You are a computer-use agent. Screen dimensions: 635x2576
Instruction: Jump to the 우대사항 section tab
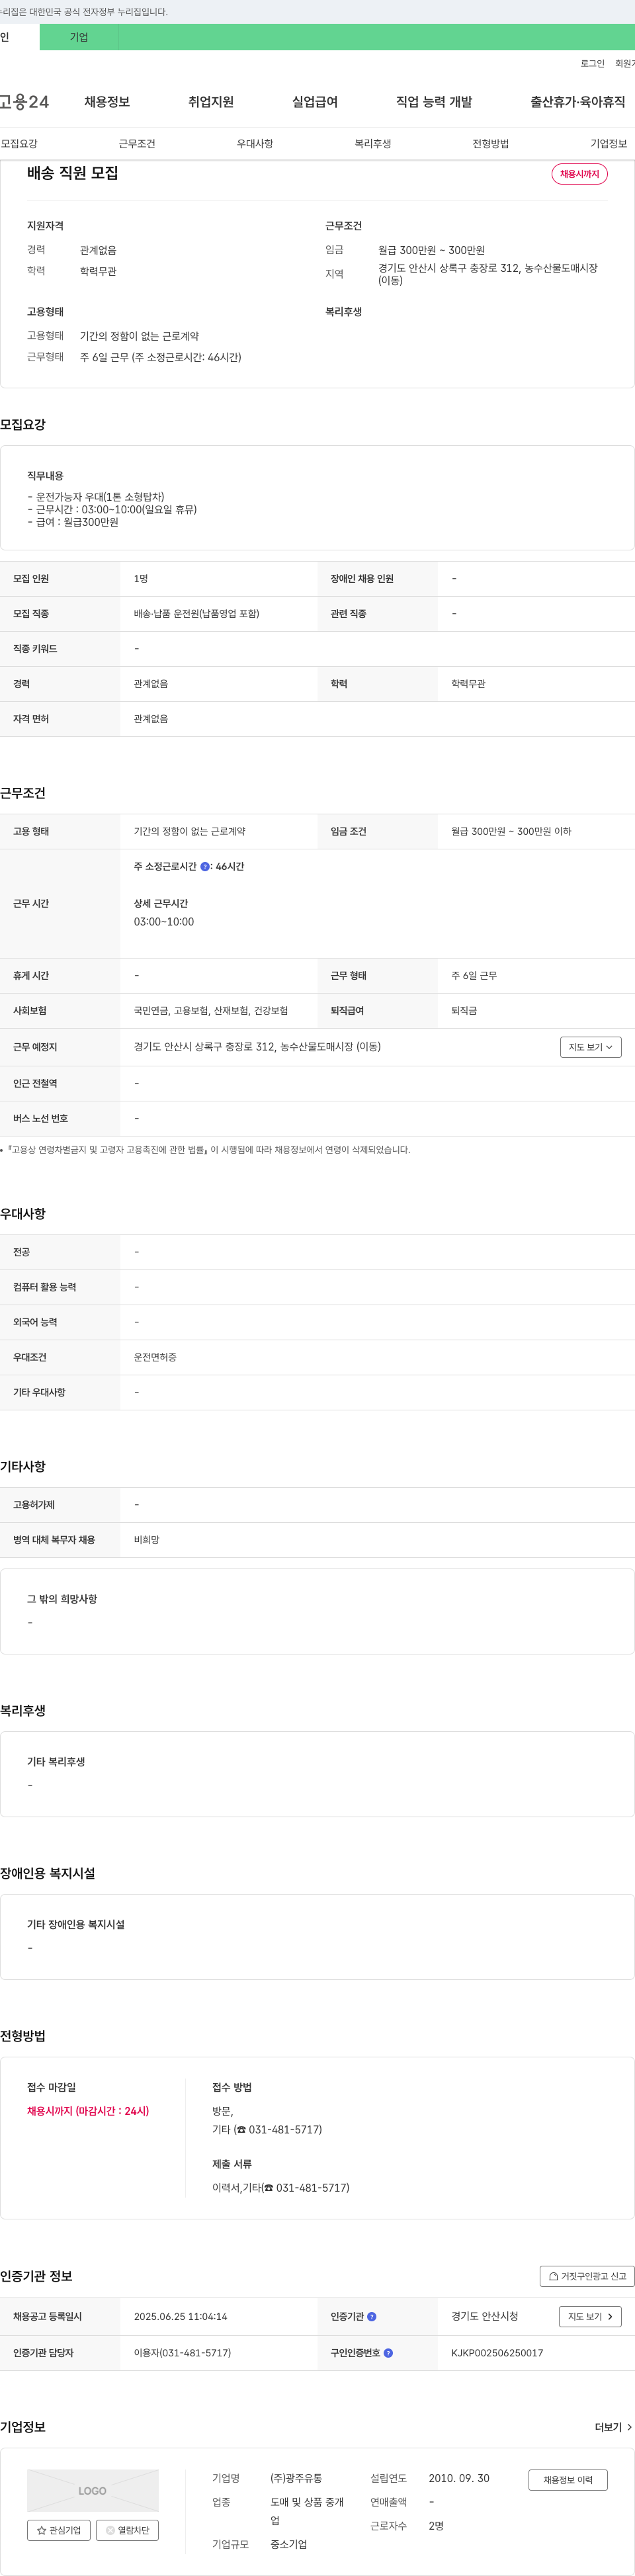click(255, 144)
